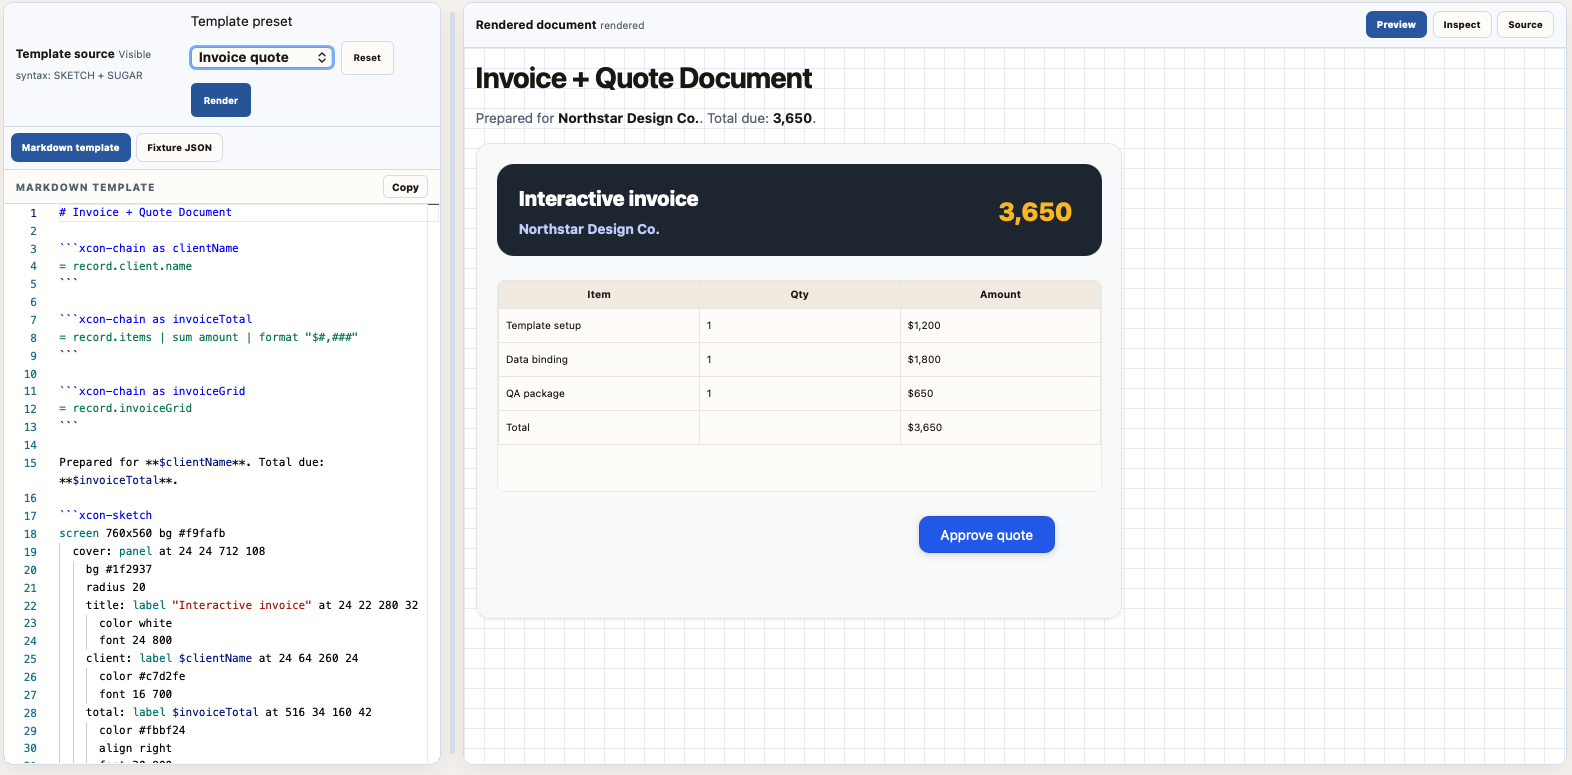Click code line 'font 24 800'
This screenshot has height=775, width=1572.
coord(135,640)
